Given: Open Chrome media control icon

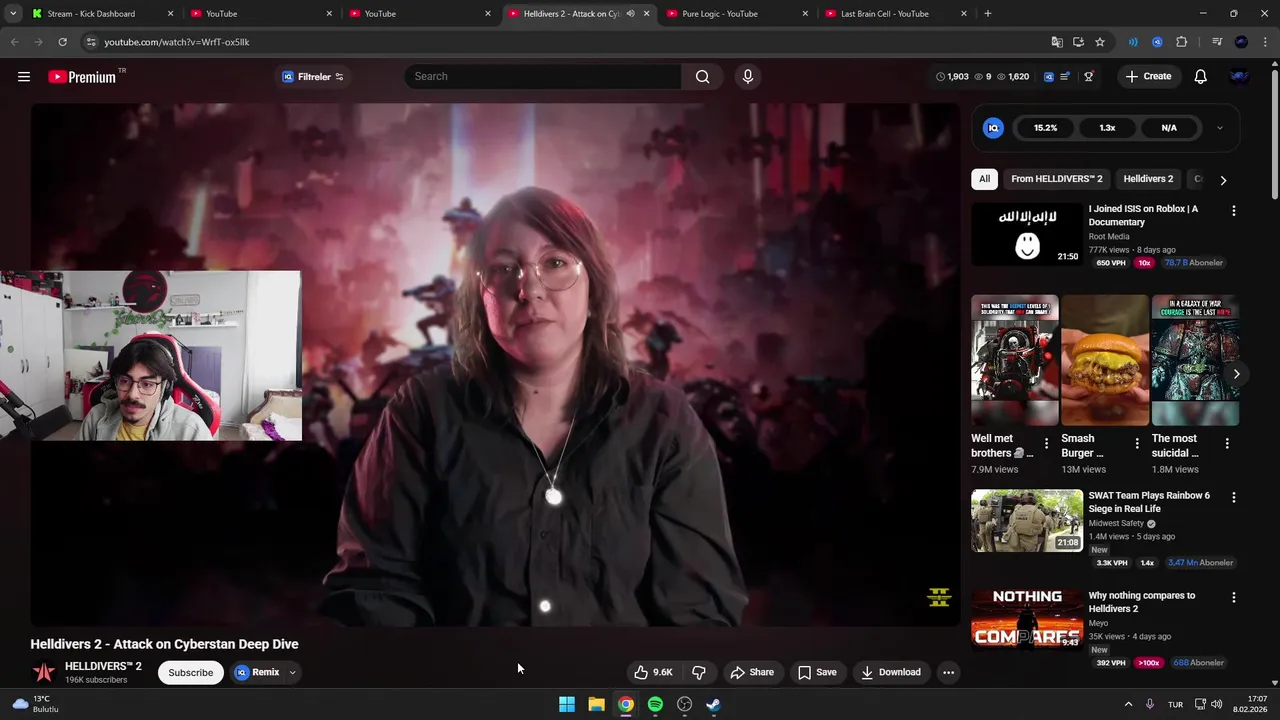Looking at the screenshot, I should coord(1217,42).
